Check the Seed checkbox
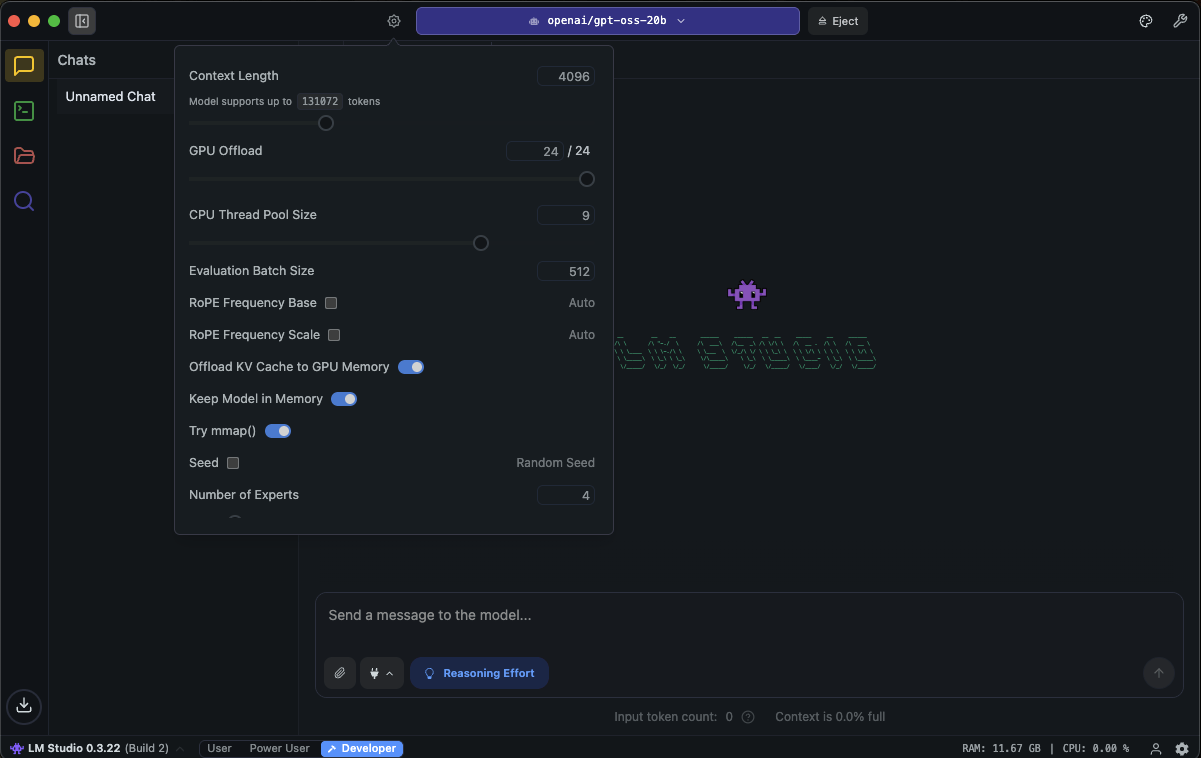 pyautogui.click(x=233, y=463)
